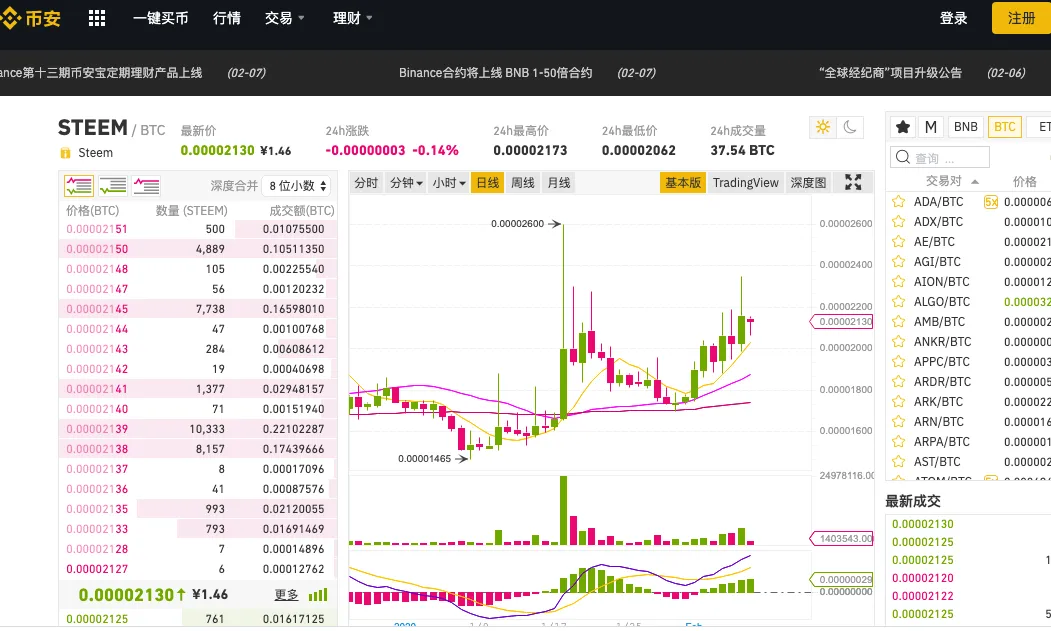Click the Binance 币安 logo
This screenshot has height=631, width=1051.
click(x=30, y=18)
